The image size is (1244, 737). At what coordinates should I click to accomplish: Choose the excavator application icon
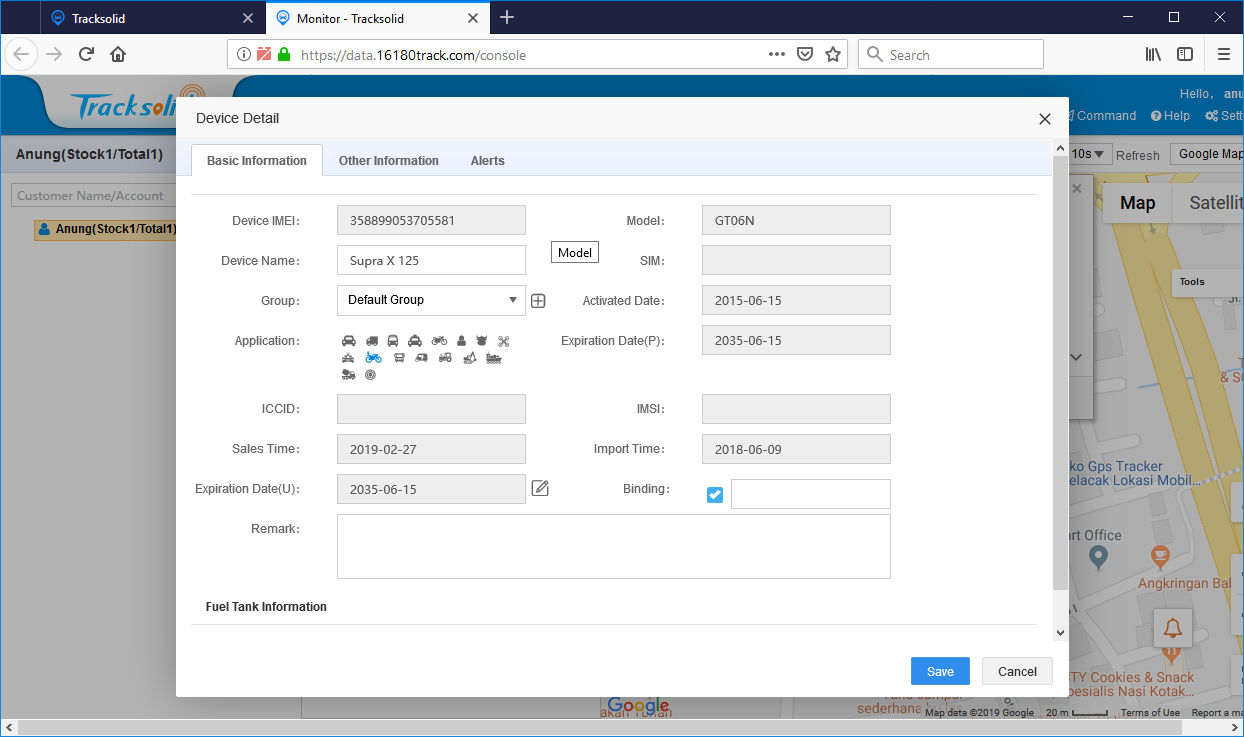click(x=470, y=358)
